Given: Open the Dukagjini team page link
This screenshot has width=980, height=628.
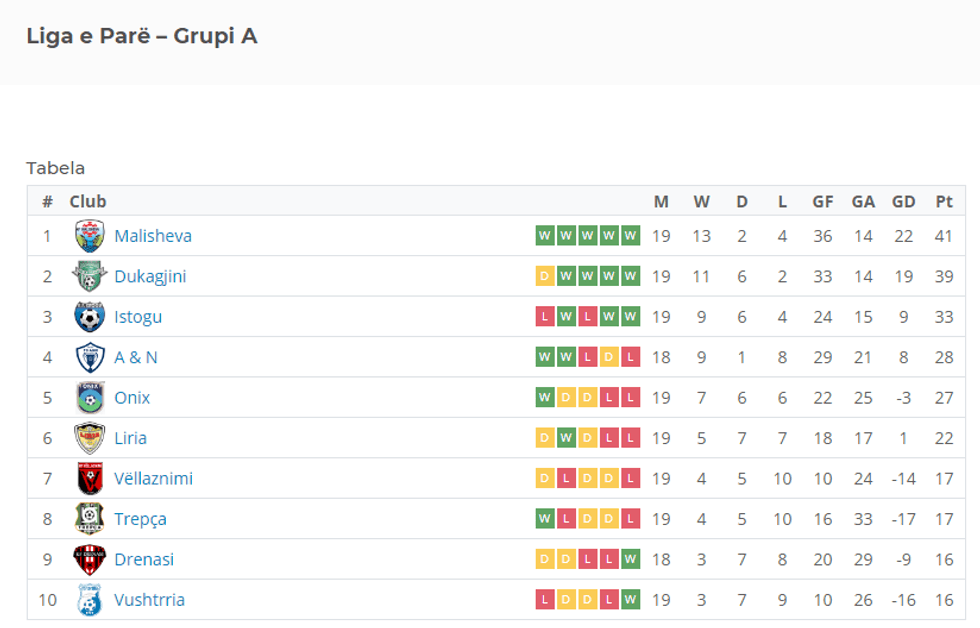Looking at the screenshot, I should point(150,277).
